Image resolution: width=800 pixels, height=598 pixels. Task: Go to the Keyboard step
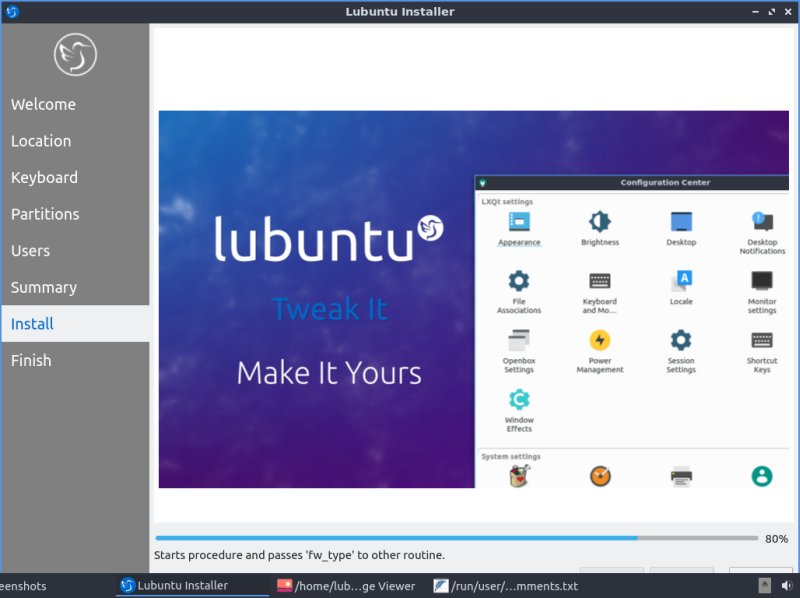[44, 178]
